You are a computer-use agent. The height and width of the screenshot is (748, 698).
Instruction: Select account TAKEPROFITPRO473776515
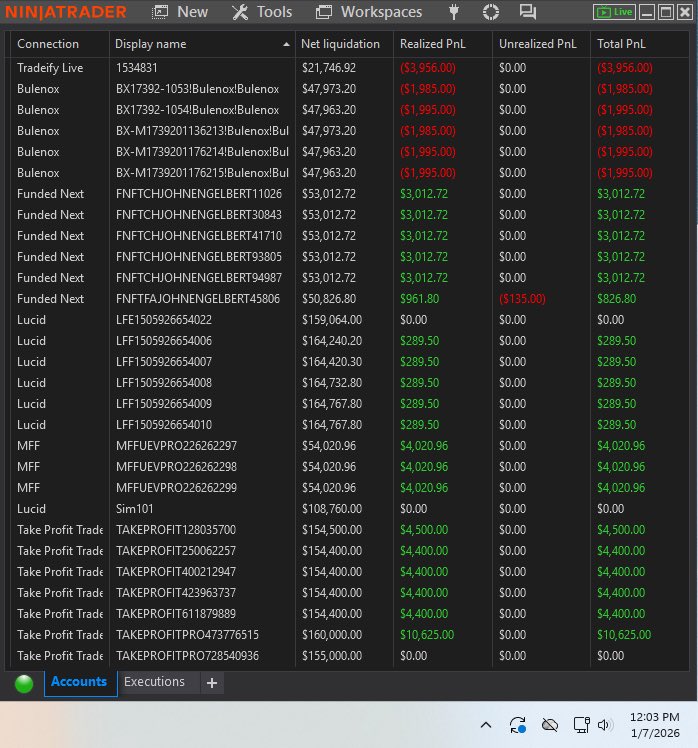[x=348, y=634]
